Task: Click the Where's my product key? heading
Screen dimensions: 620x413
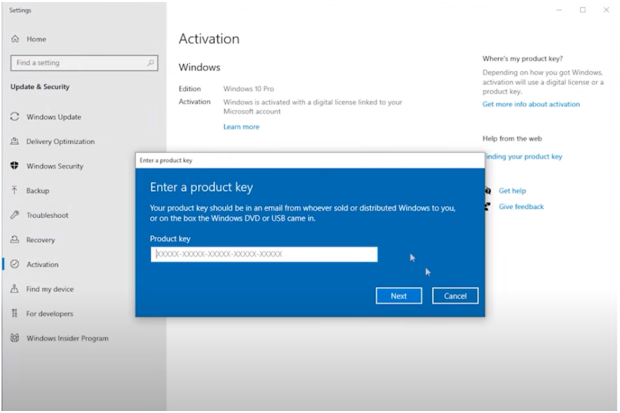Action: click(522, 59)
